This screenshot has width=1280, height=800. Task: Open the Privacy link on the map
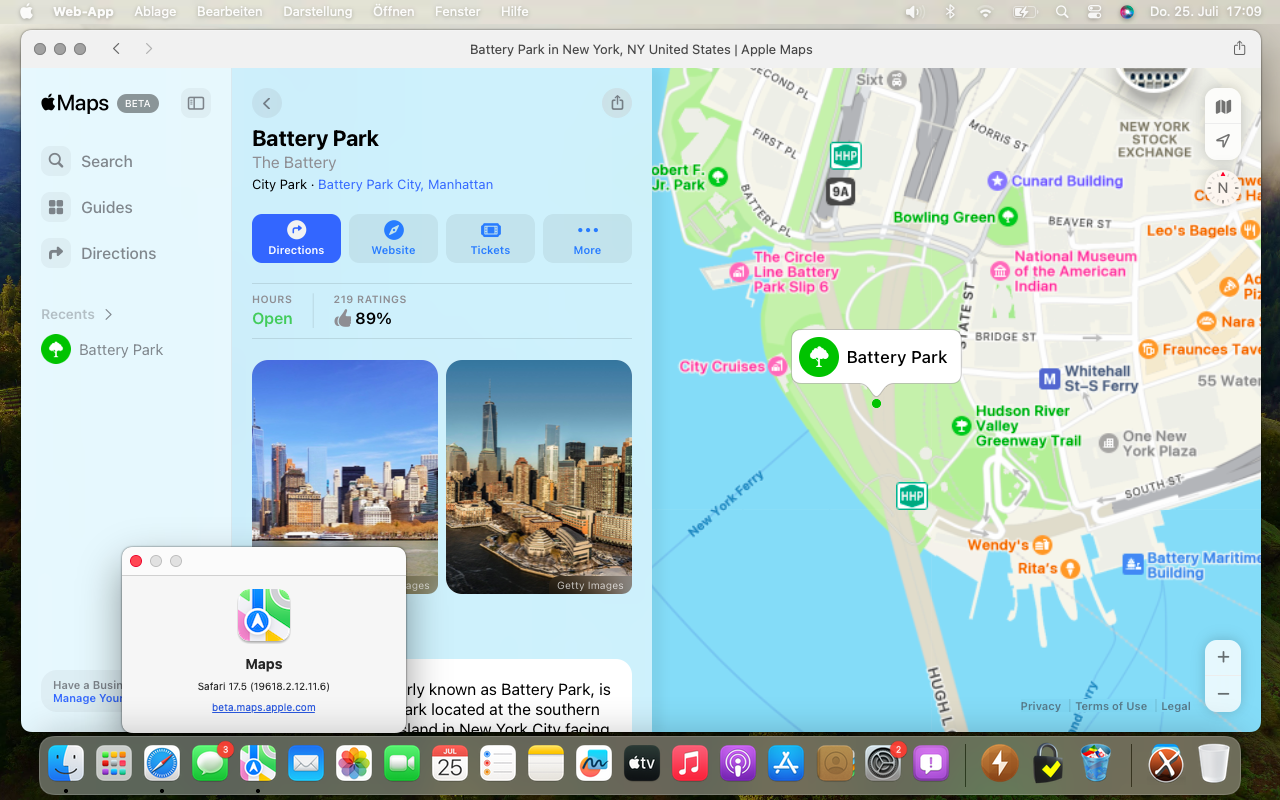coord(1041,706)
